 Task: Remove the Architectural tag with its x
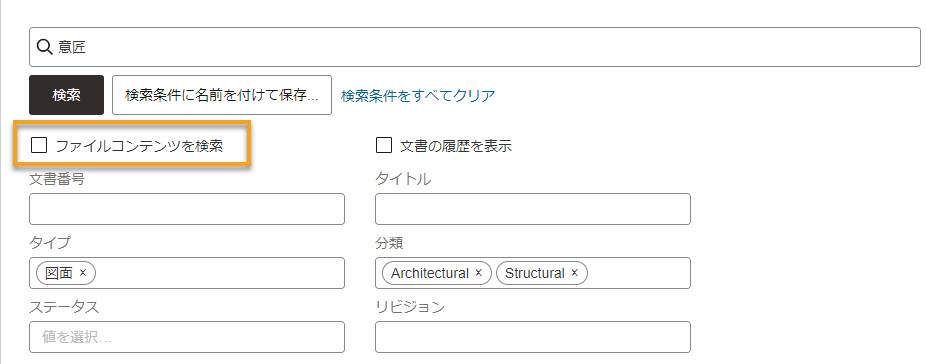click(479, 273)
